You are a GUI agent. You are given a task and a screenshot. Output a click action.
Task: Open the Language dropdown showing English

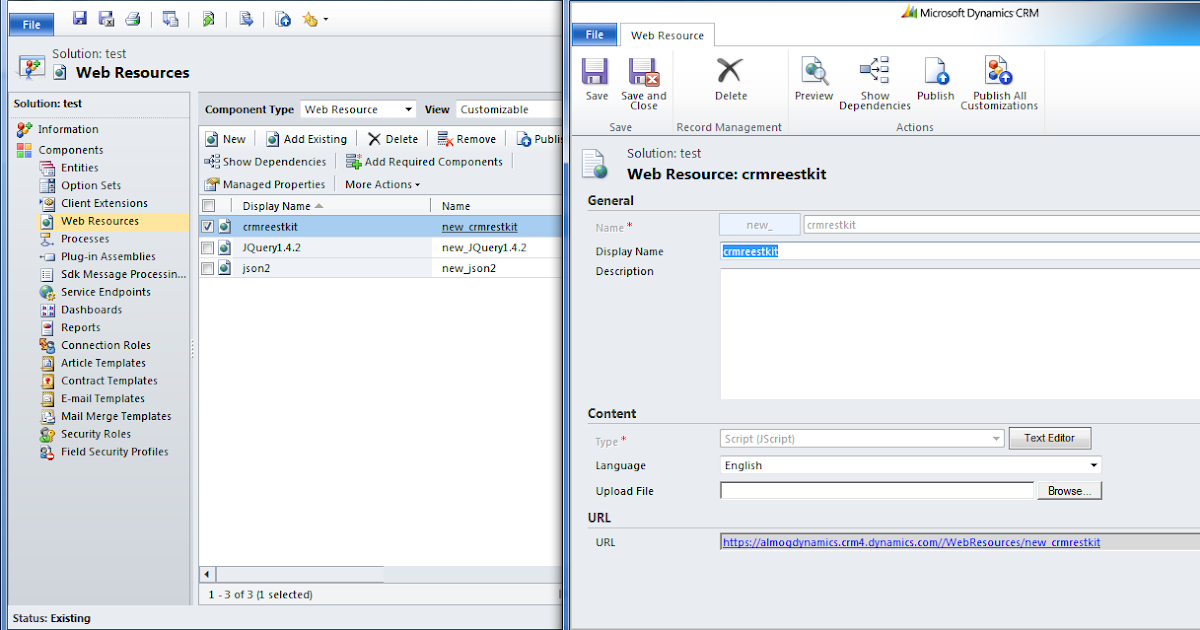pos(1093,465)
